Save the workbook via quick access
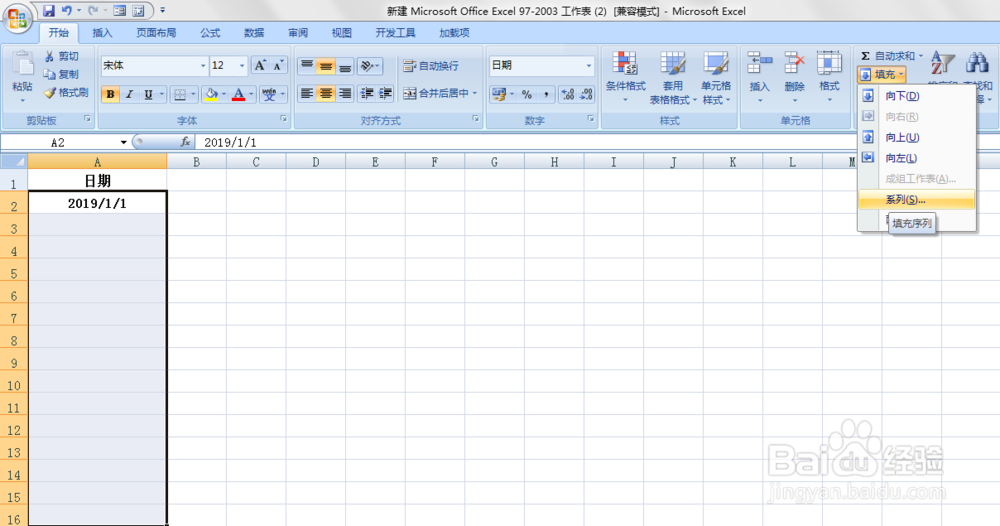The image size is (1000, 526). 48,11
